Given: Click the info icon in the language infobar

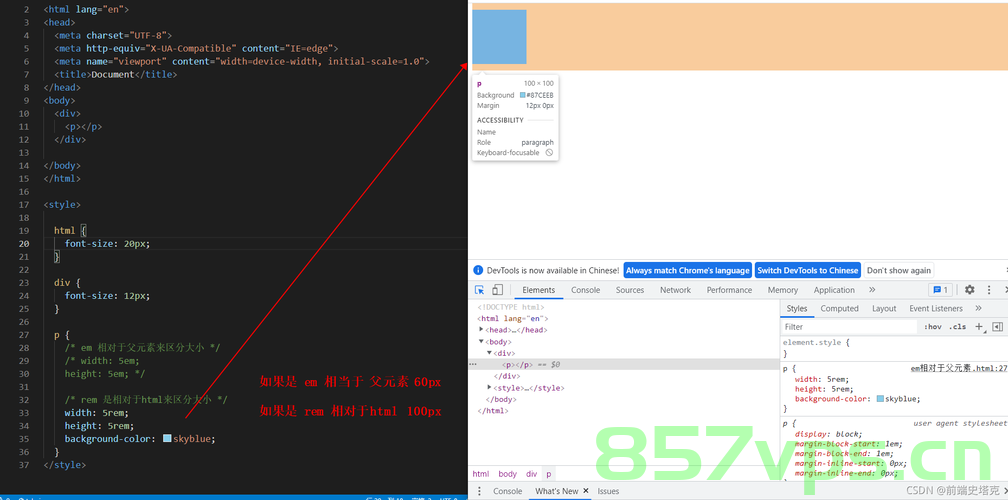Looking at the screenshot, I should pos(478,271).
